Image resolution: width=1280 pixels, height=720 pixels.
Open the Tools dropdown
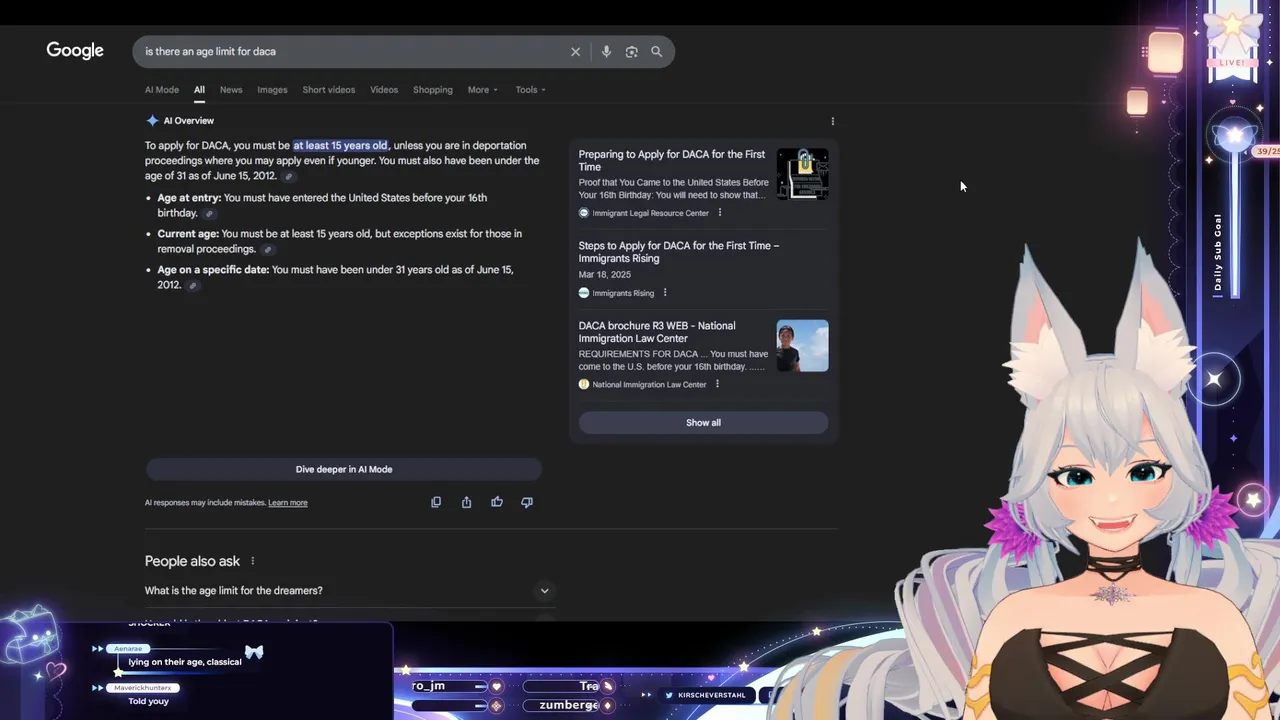[x=530, y=90]
